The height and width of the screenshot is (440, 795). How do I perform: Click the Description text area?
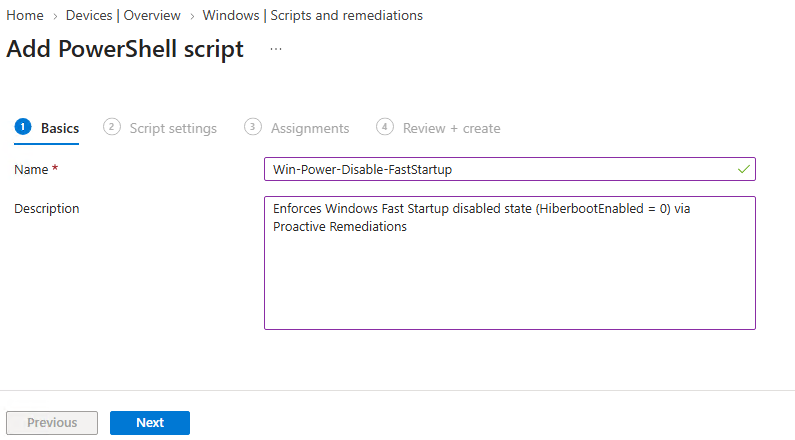coord(510,263)
